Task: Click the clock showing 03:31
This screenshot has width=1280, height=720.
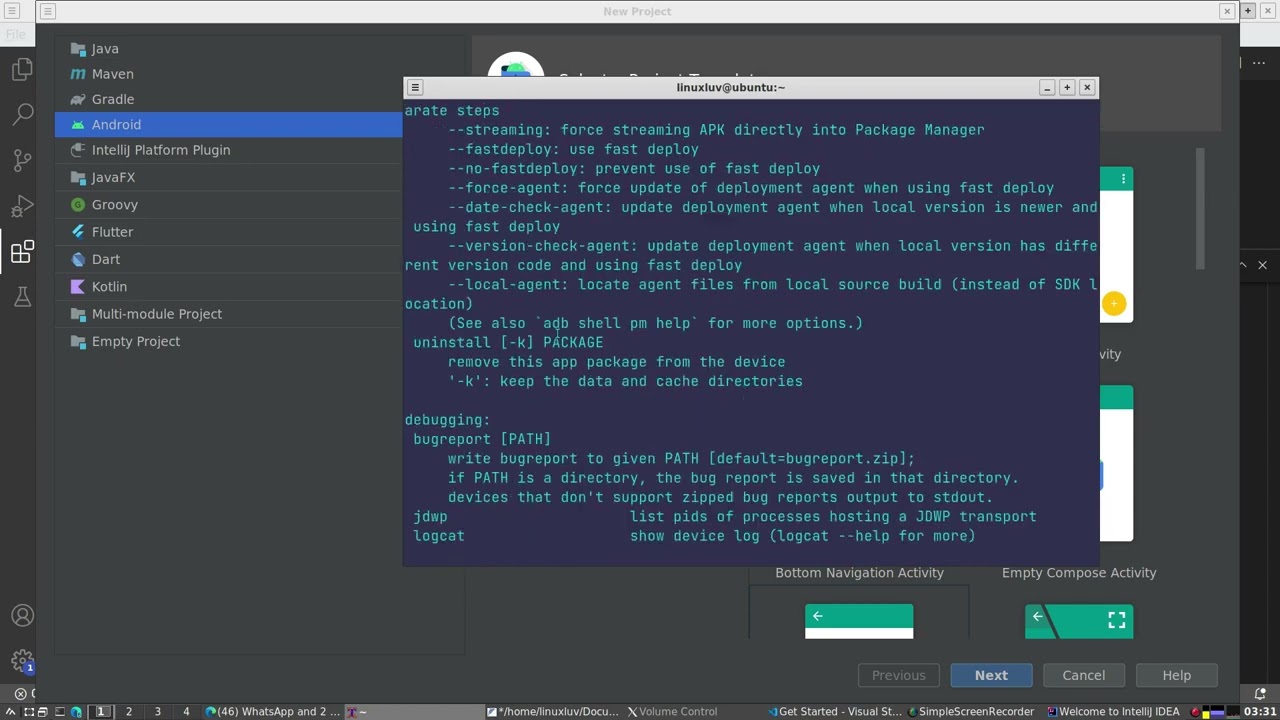Action: pos(1260,711)
